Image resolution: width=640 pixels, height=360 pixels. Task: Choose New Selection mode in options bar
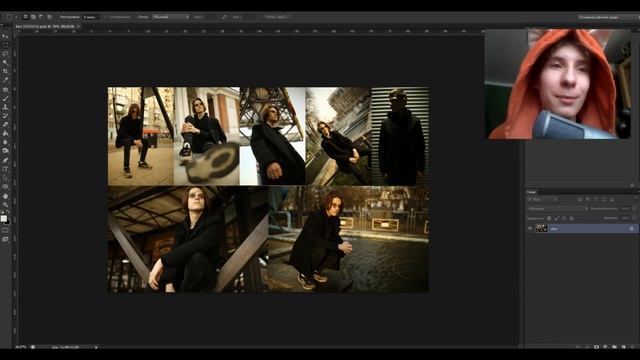click(25, 17)
